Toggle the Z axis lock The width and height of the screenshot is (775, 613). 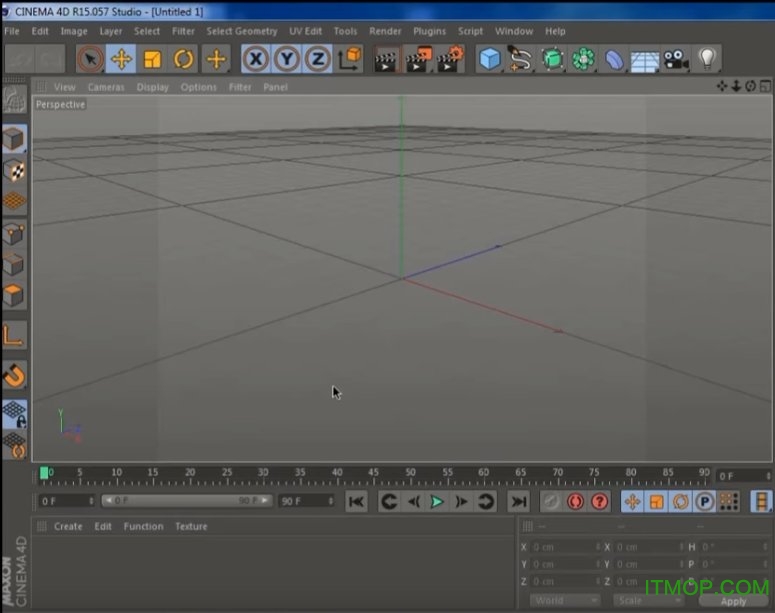[318, 59]
